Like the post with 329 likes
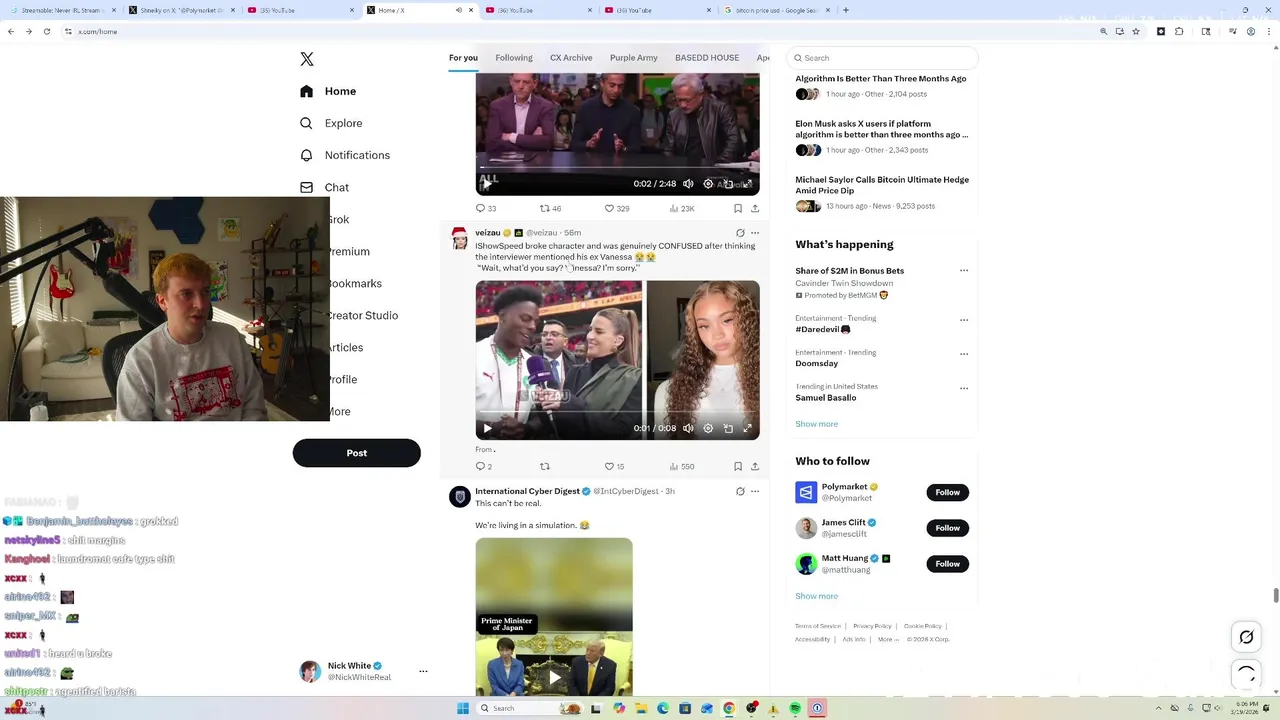Viewport: 1280px width, 720px height. tap(617, 209)
